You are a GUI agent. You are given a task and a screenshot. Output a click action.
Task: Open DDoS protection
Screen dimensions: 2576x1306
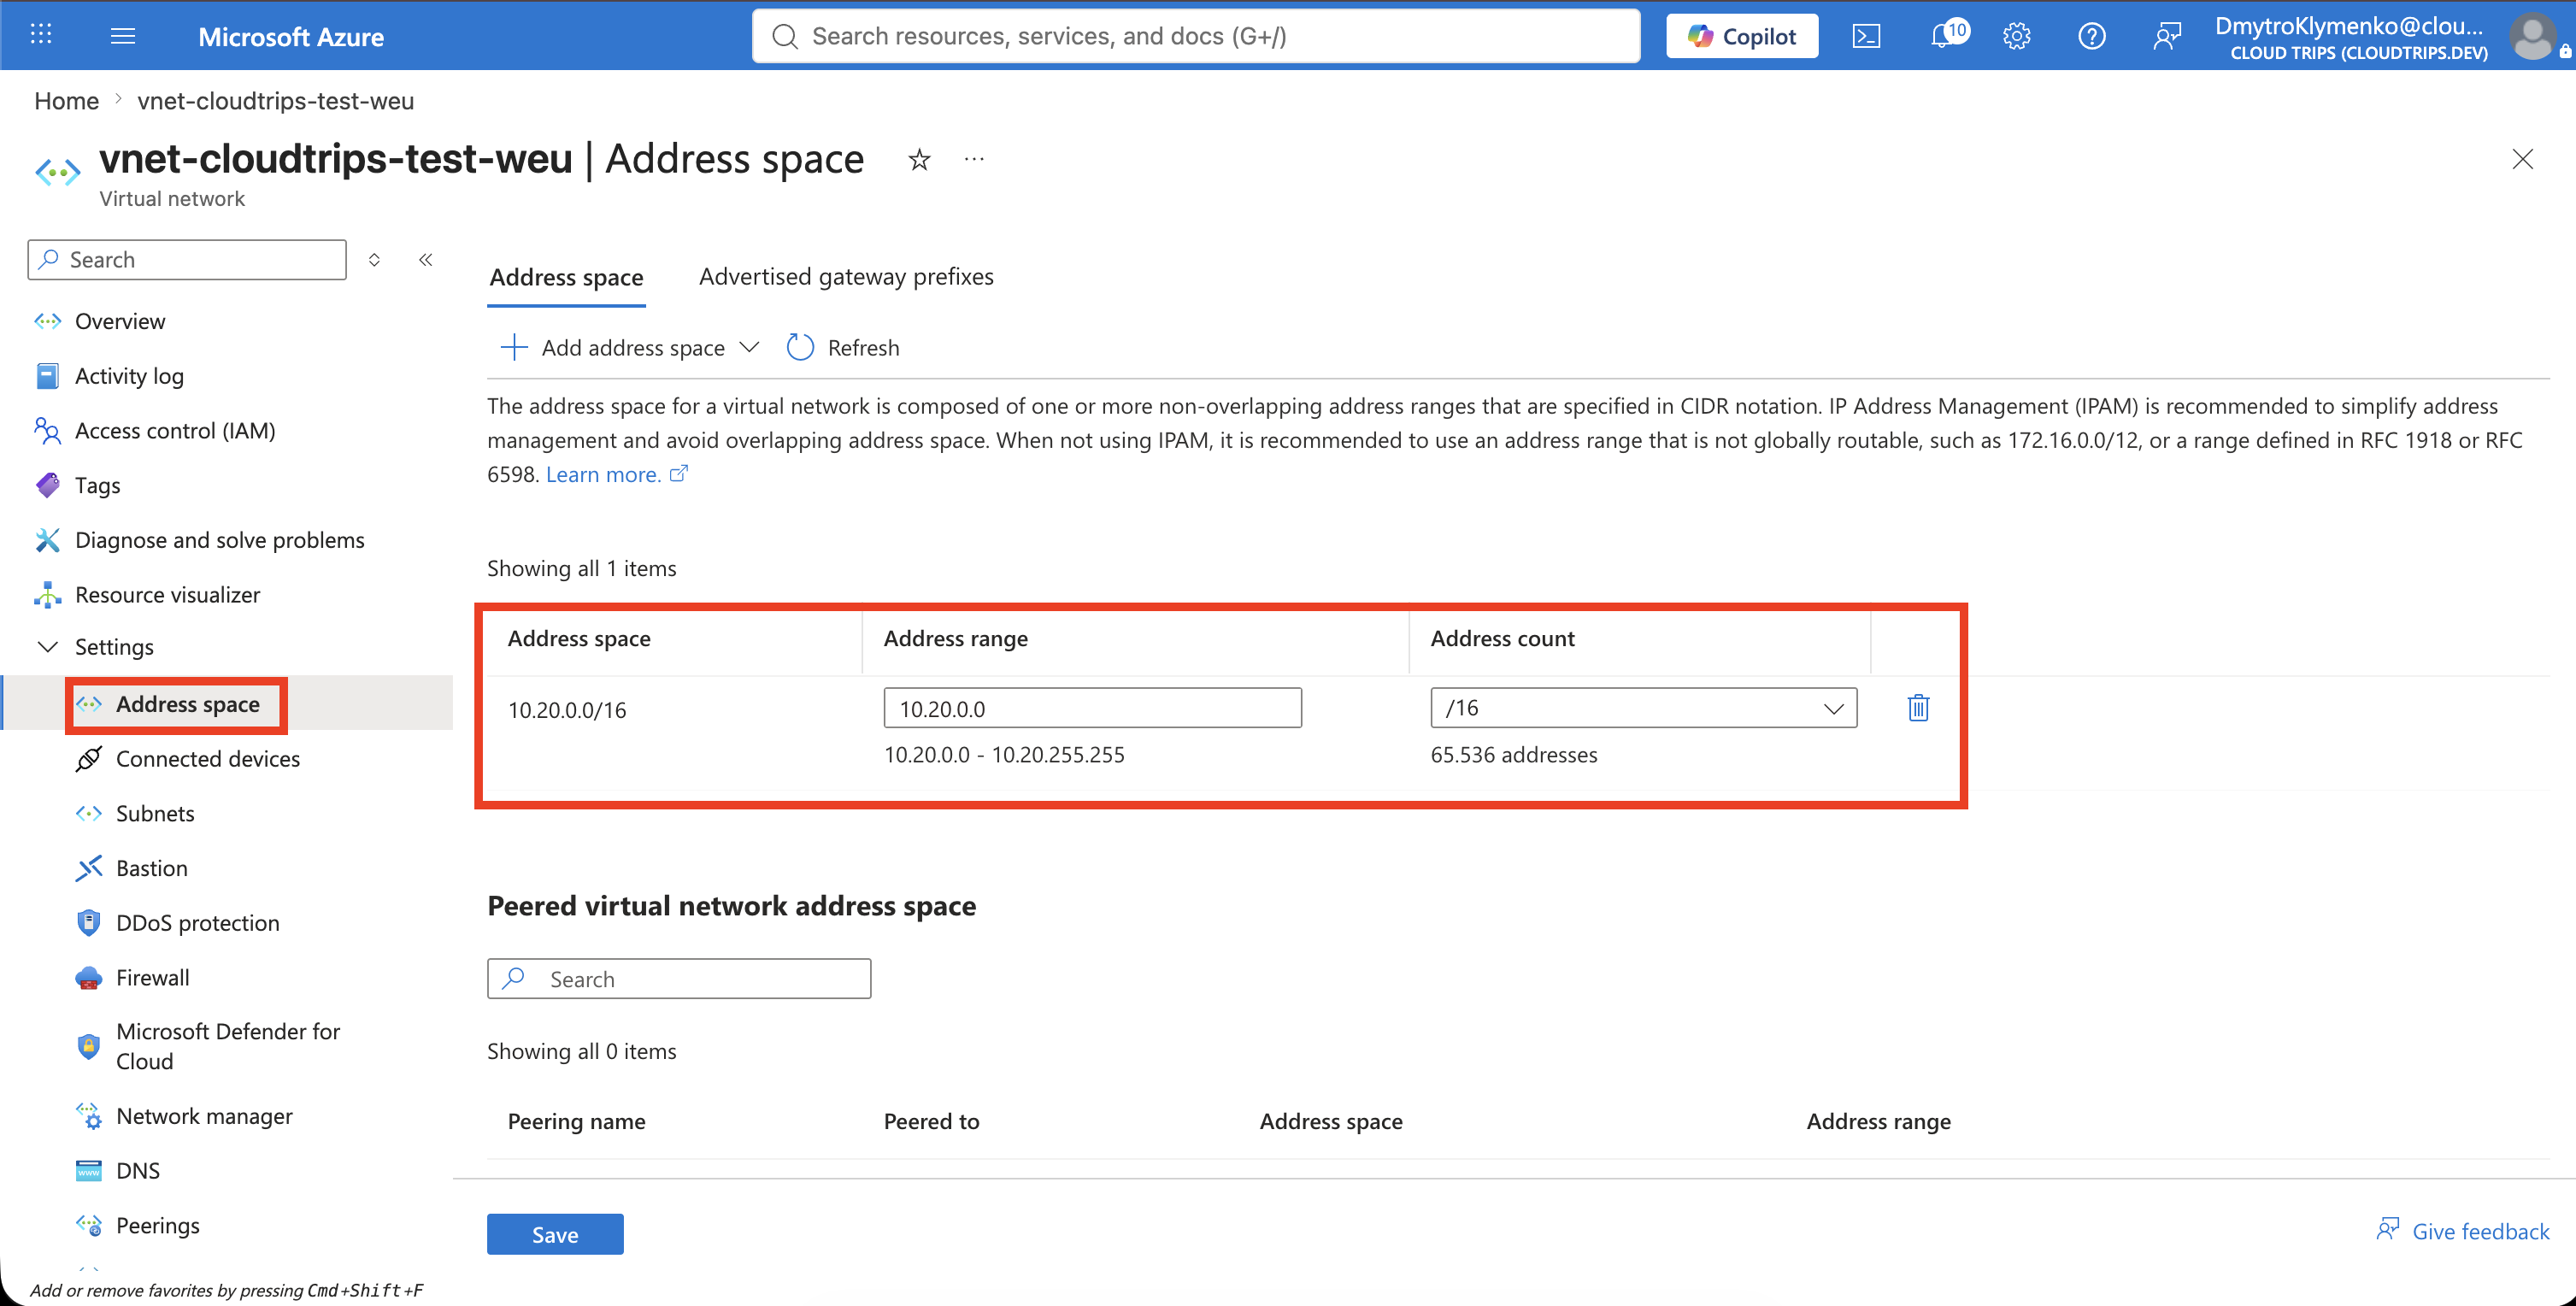coord(197,923)
